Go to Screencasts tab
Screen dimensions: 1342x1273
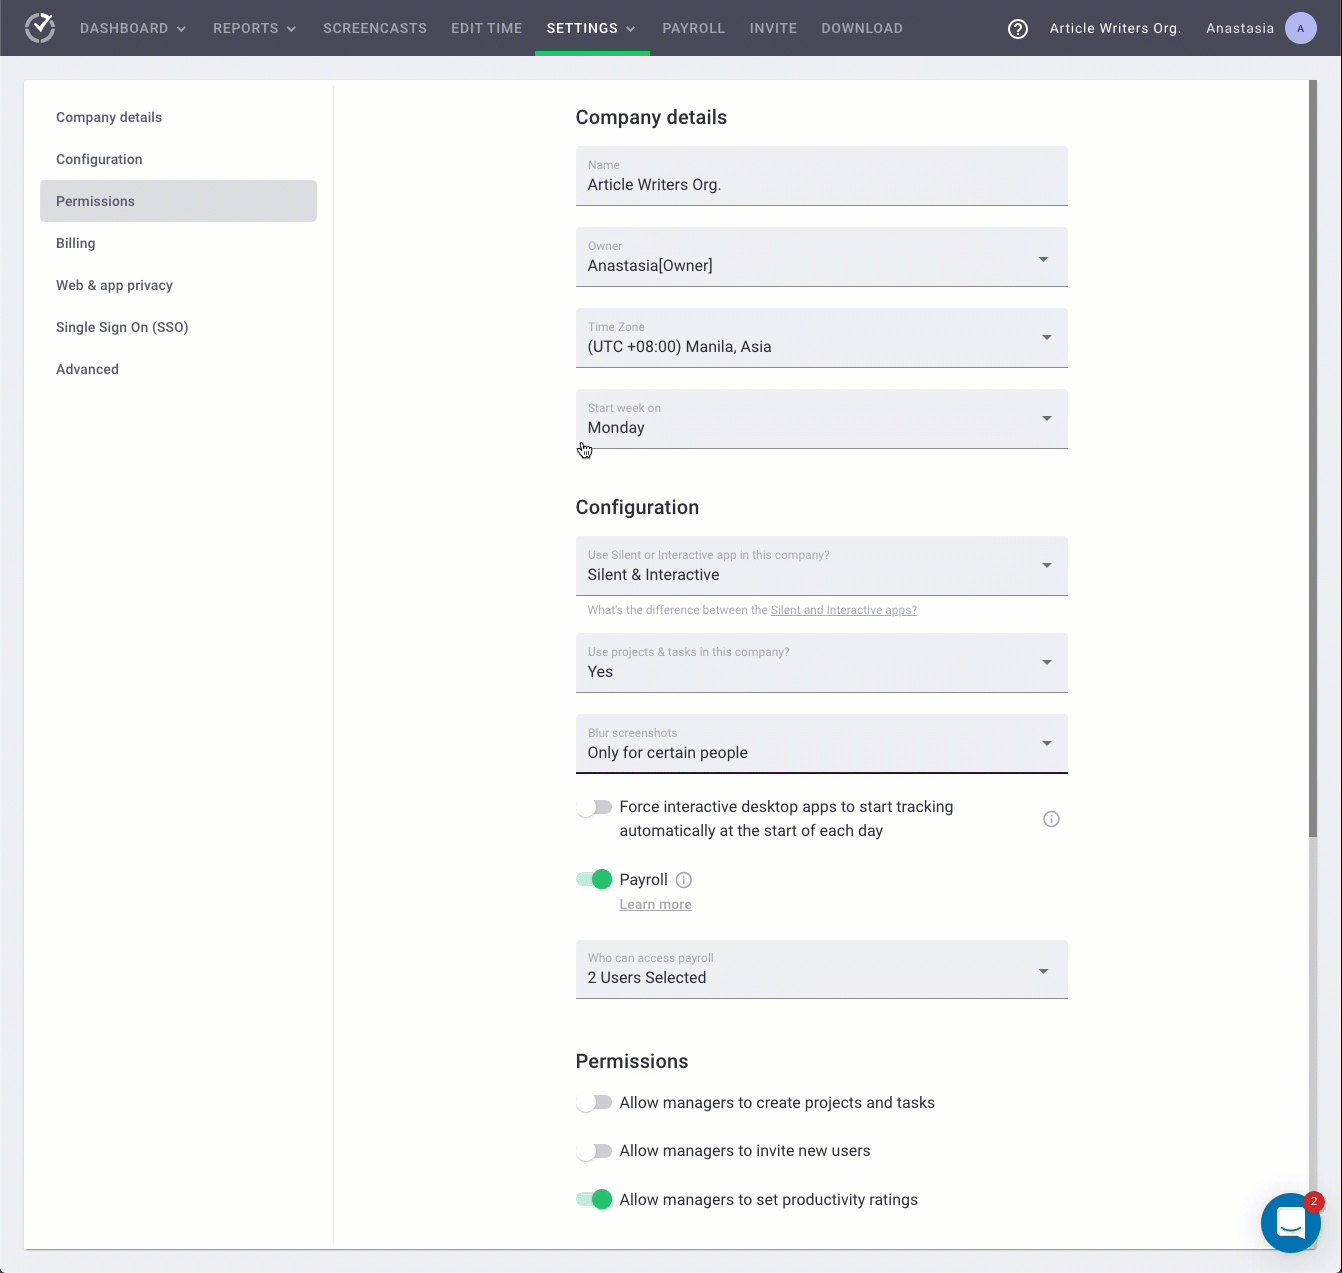(x=375, y=28)
